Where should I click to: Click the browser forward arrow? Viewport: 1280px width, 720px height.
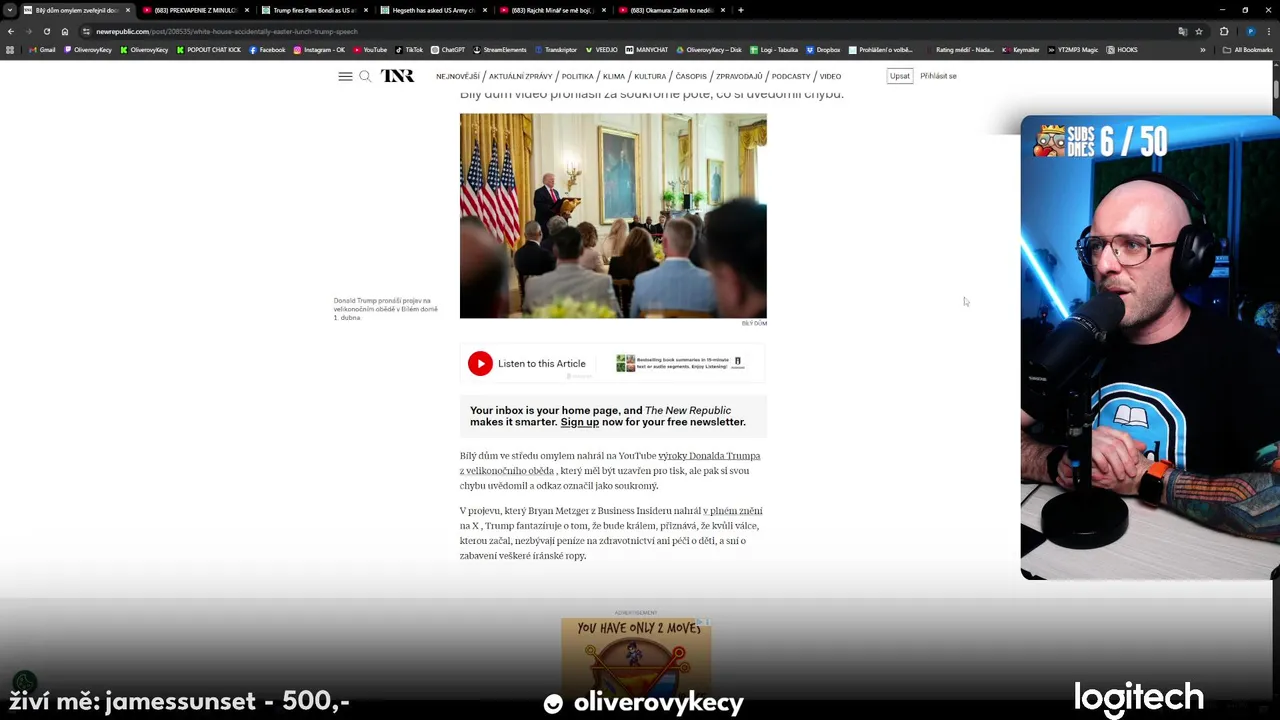[x=28, y=31]
